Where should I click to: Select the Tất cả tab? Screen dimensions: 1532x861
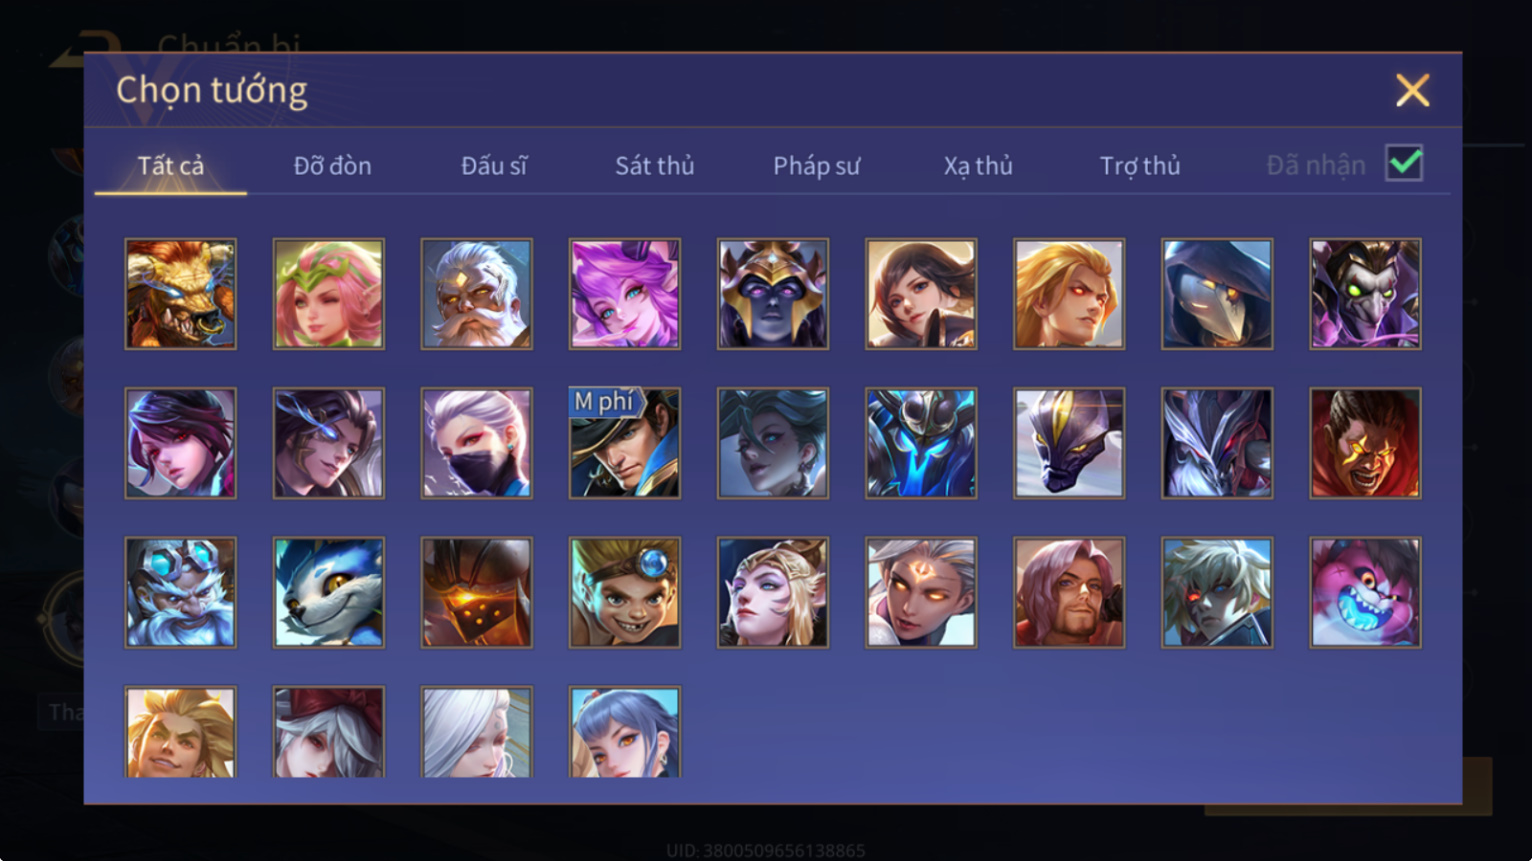point(171,165)
